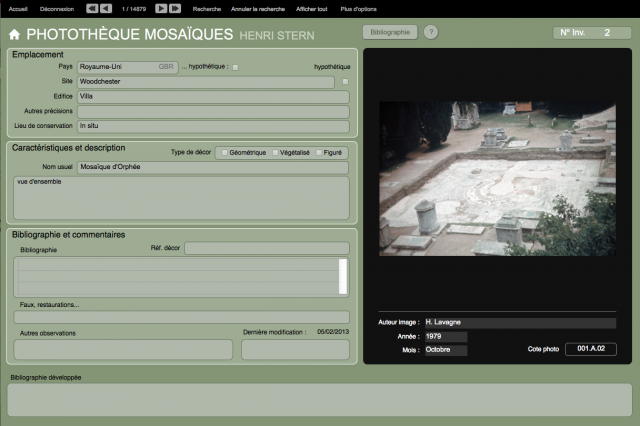Click the Mois field showing Octobre
This screenshot has height=426, width=640.
coord(446,350)
